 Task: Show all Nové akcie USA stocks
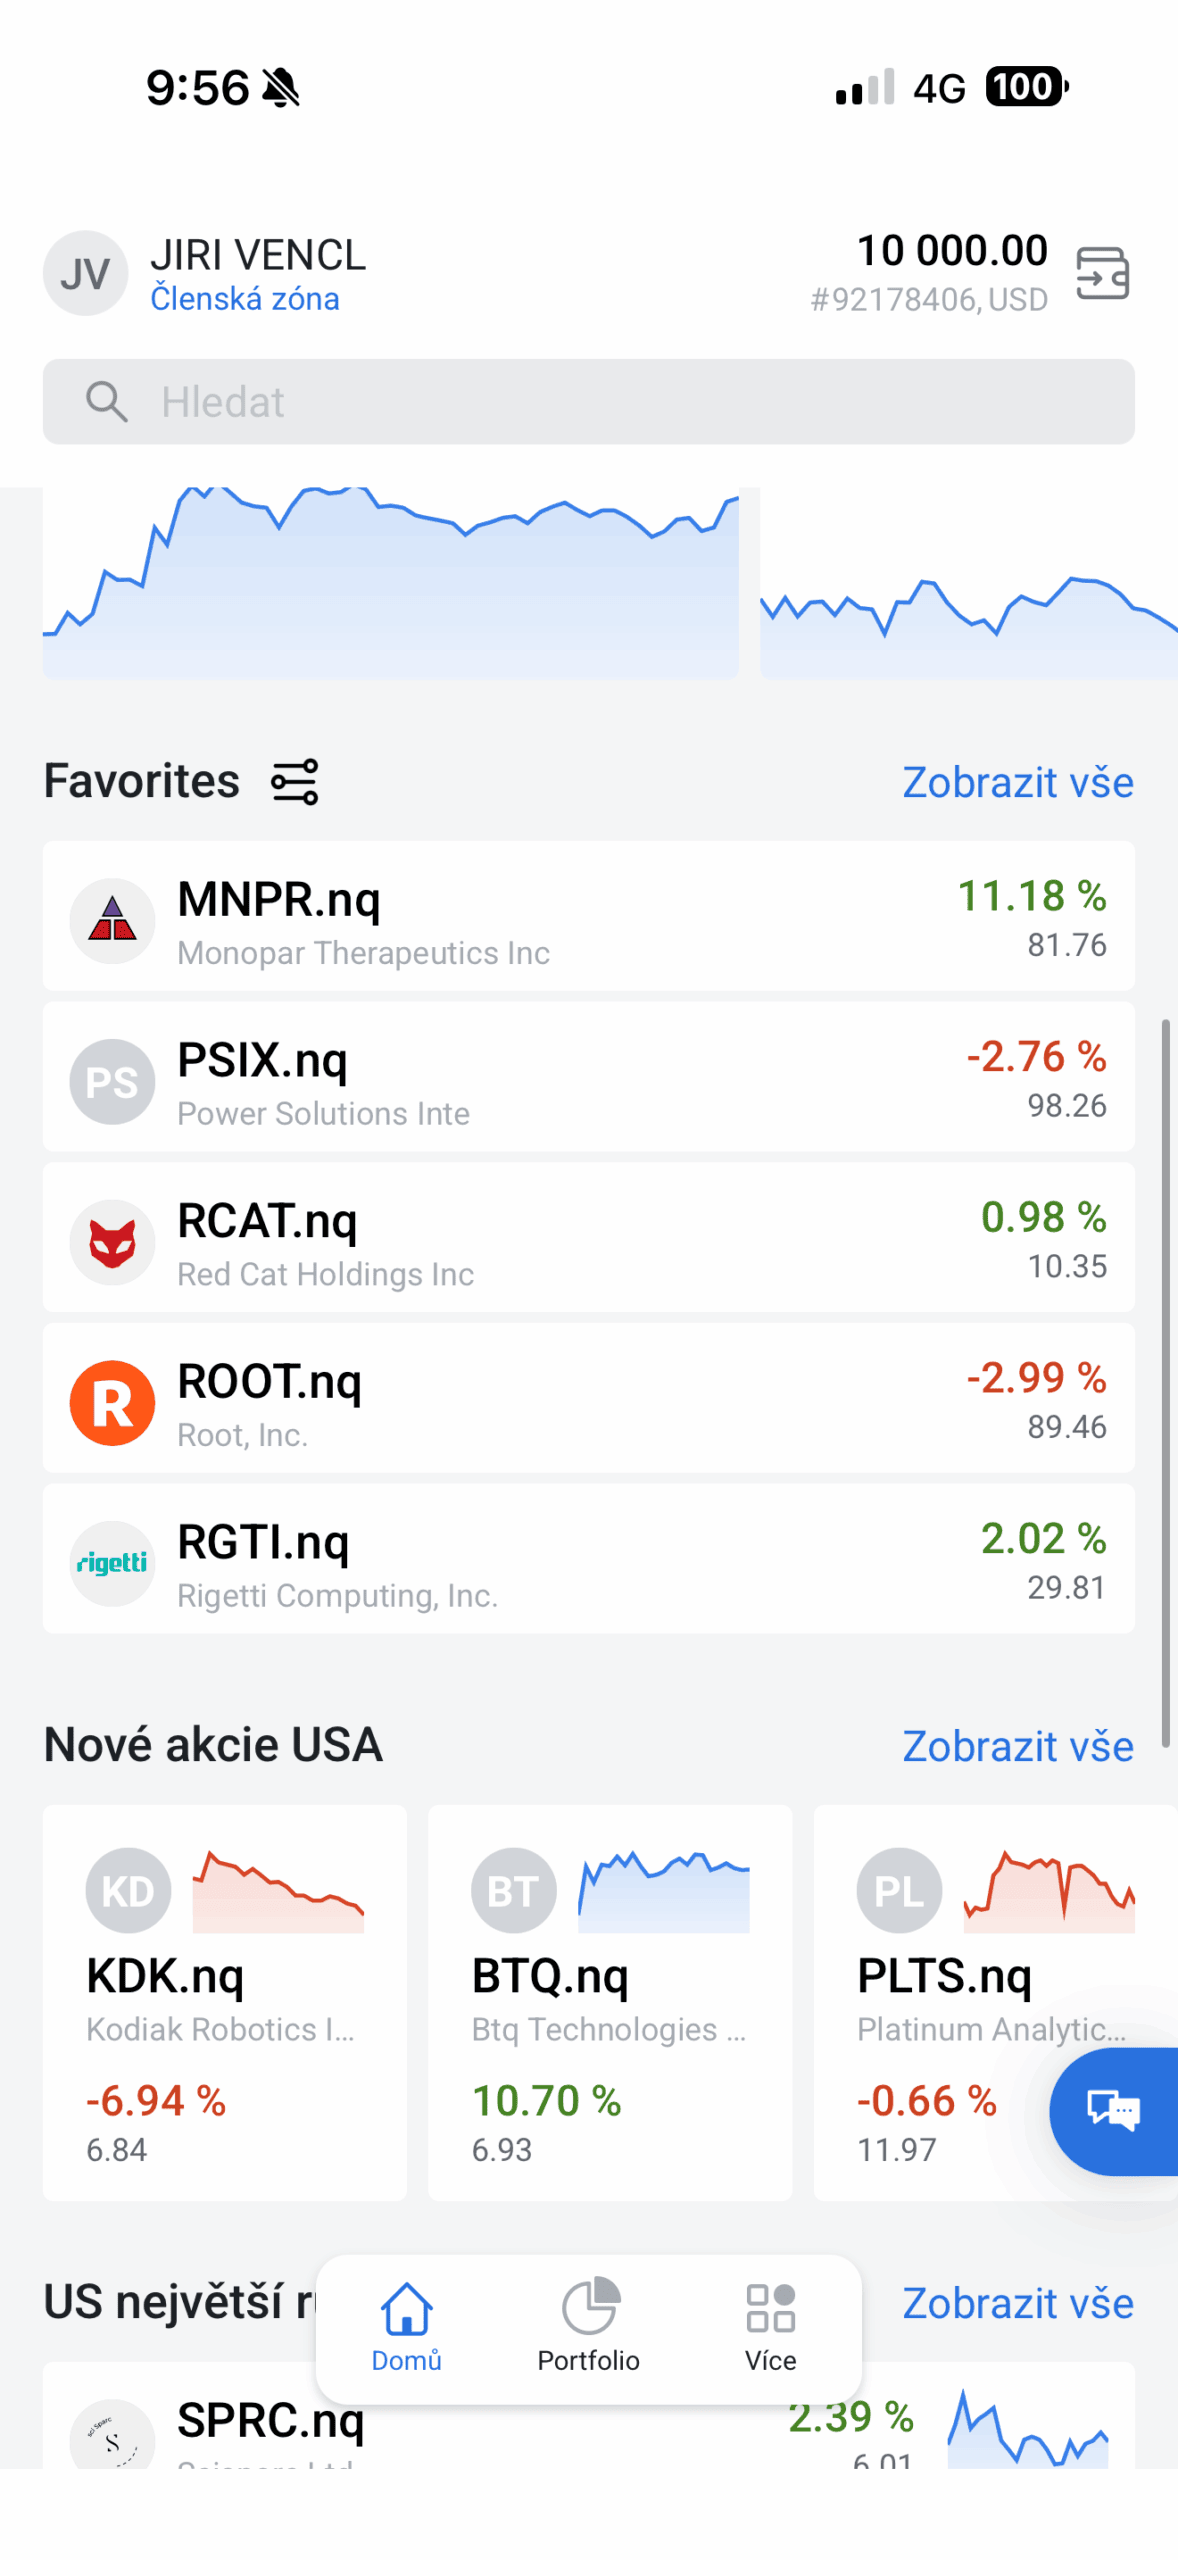pos(1017,1746)
